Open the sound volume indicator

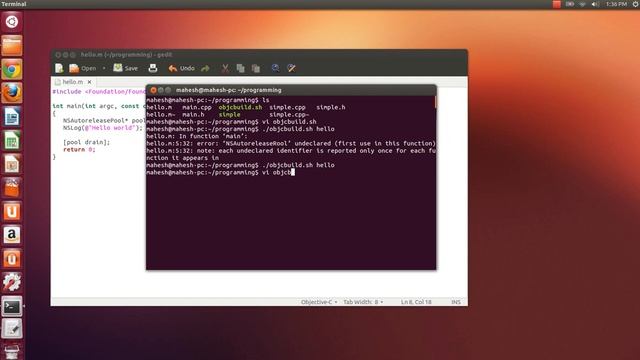595,4
